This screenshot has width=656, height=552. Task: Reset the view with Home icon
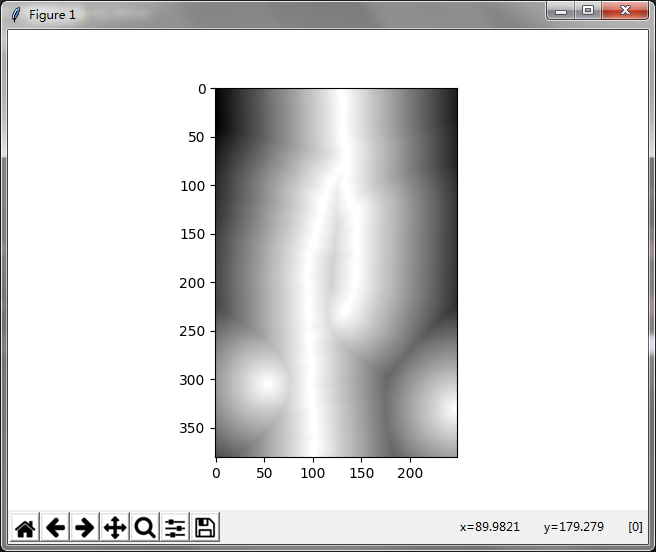(x=25, y=527)
